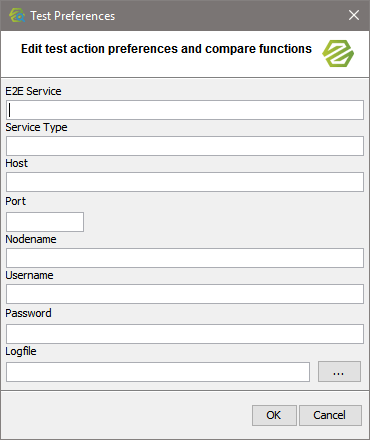Screen dimensions: 370x440
Task: Click into the Service Type field
Action: 185,146
